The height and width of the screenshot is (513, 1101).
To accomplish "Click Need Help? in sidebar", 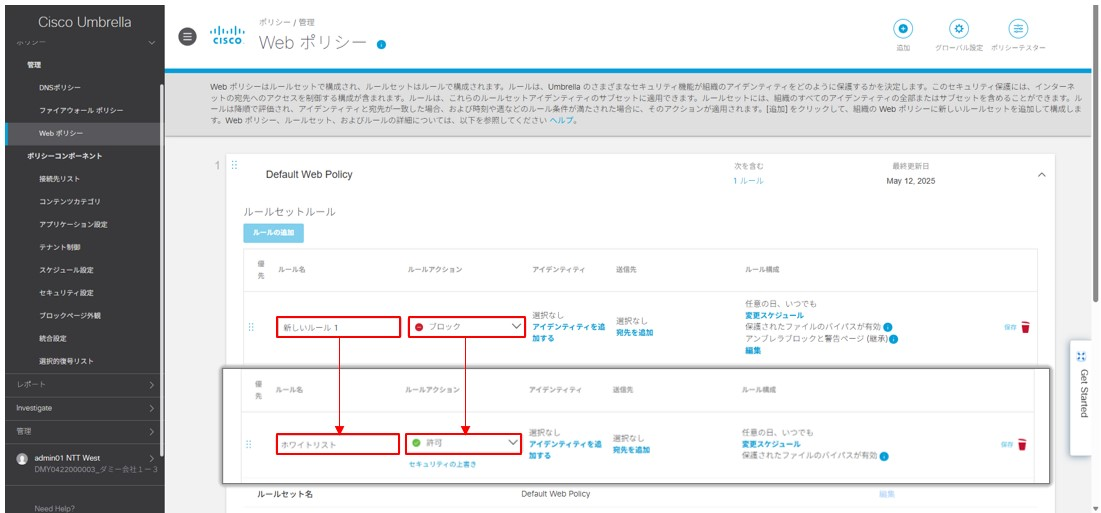I will (55, 508).
